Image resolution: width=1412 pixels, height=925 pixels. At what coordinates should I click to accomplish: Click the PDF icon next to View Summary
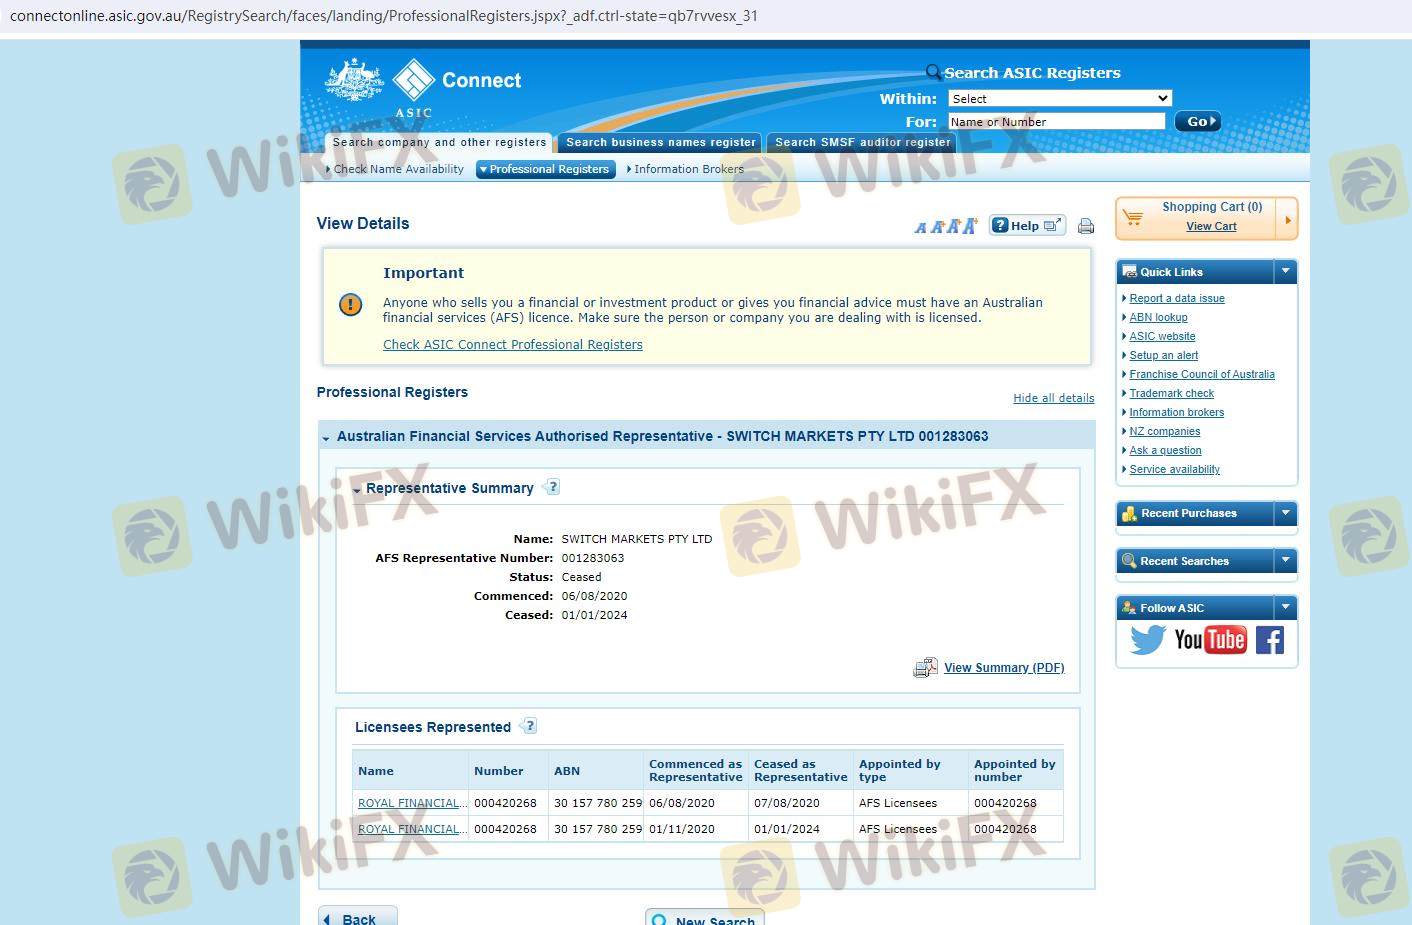pyautogui.click(x=925, y=668)
